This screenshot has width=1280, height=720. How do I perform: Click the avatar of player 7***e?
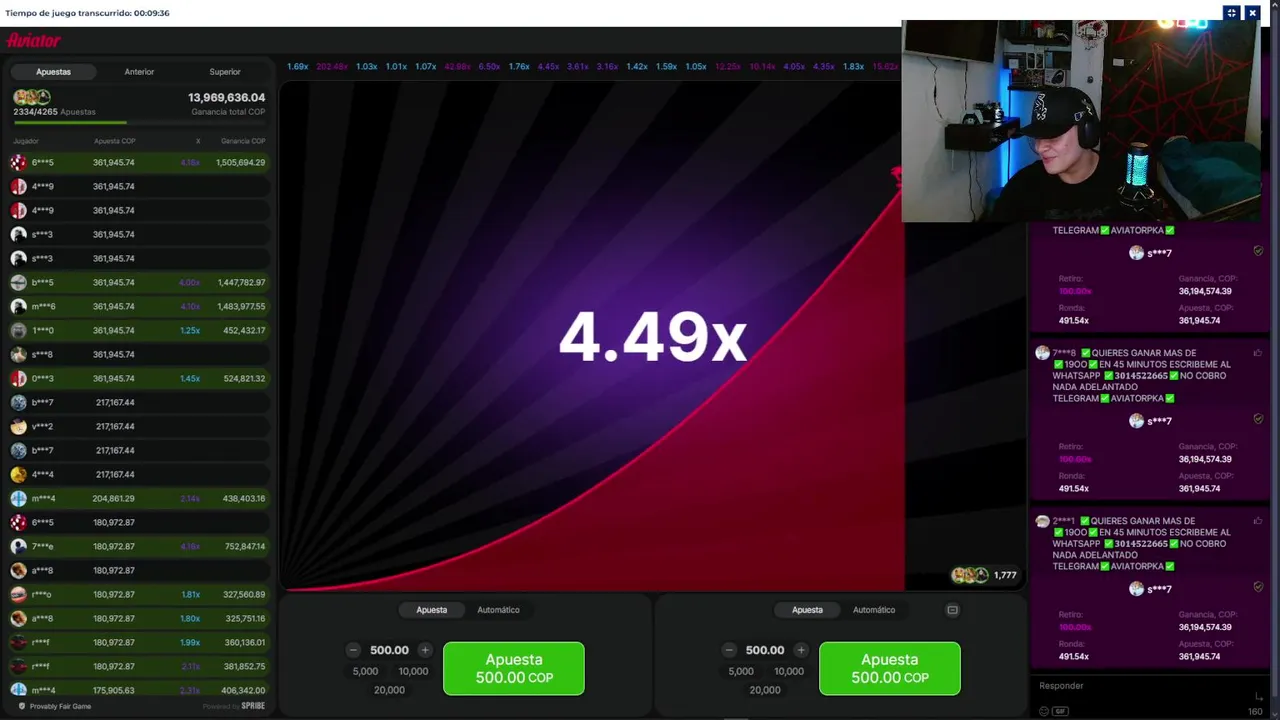18,546
